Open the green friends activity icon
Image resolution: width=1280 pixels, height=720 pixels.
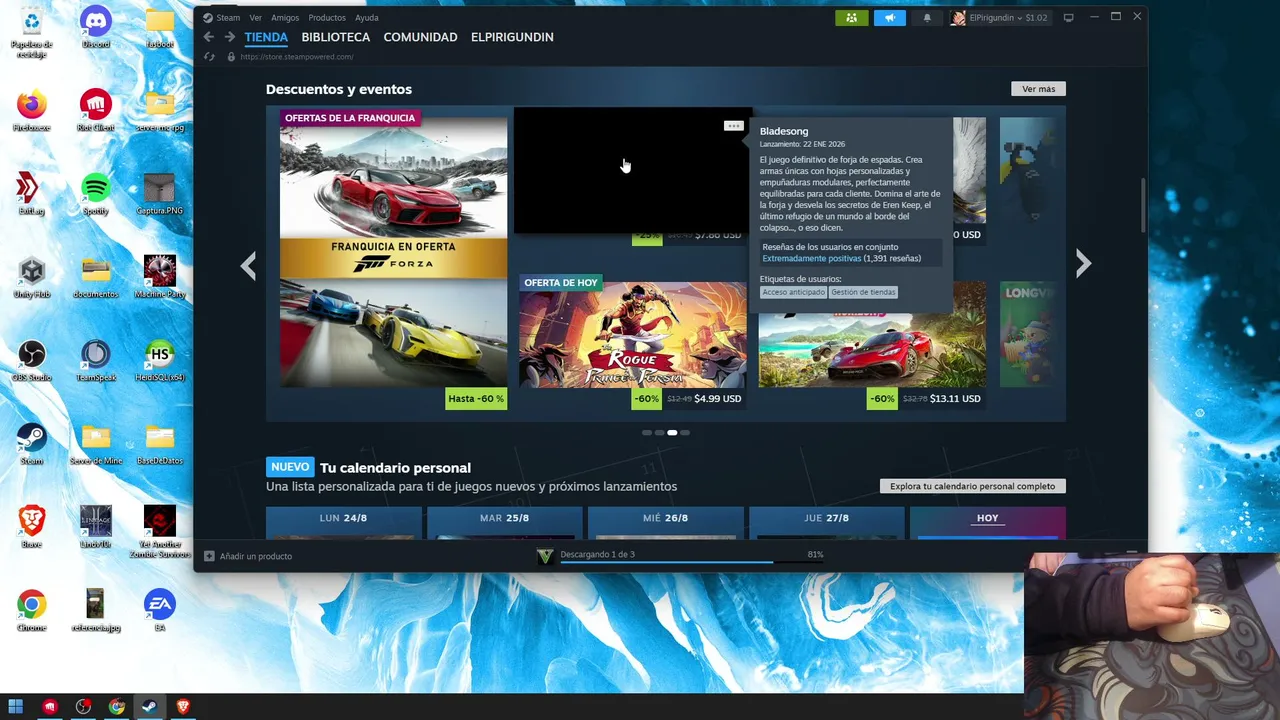pos(852,18)
